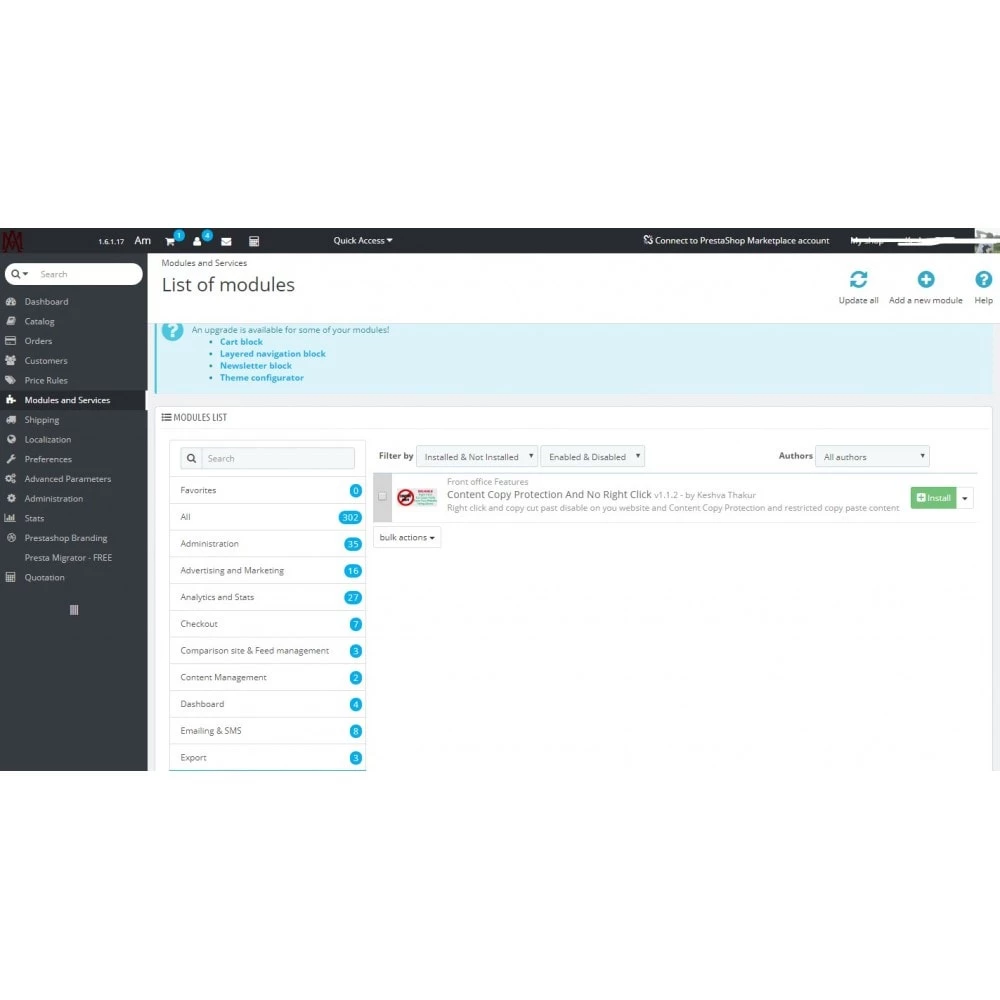The image size is (1000, 1000).
Task: Click the Localization globe icon
Action: click(11, 439)
